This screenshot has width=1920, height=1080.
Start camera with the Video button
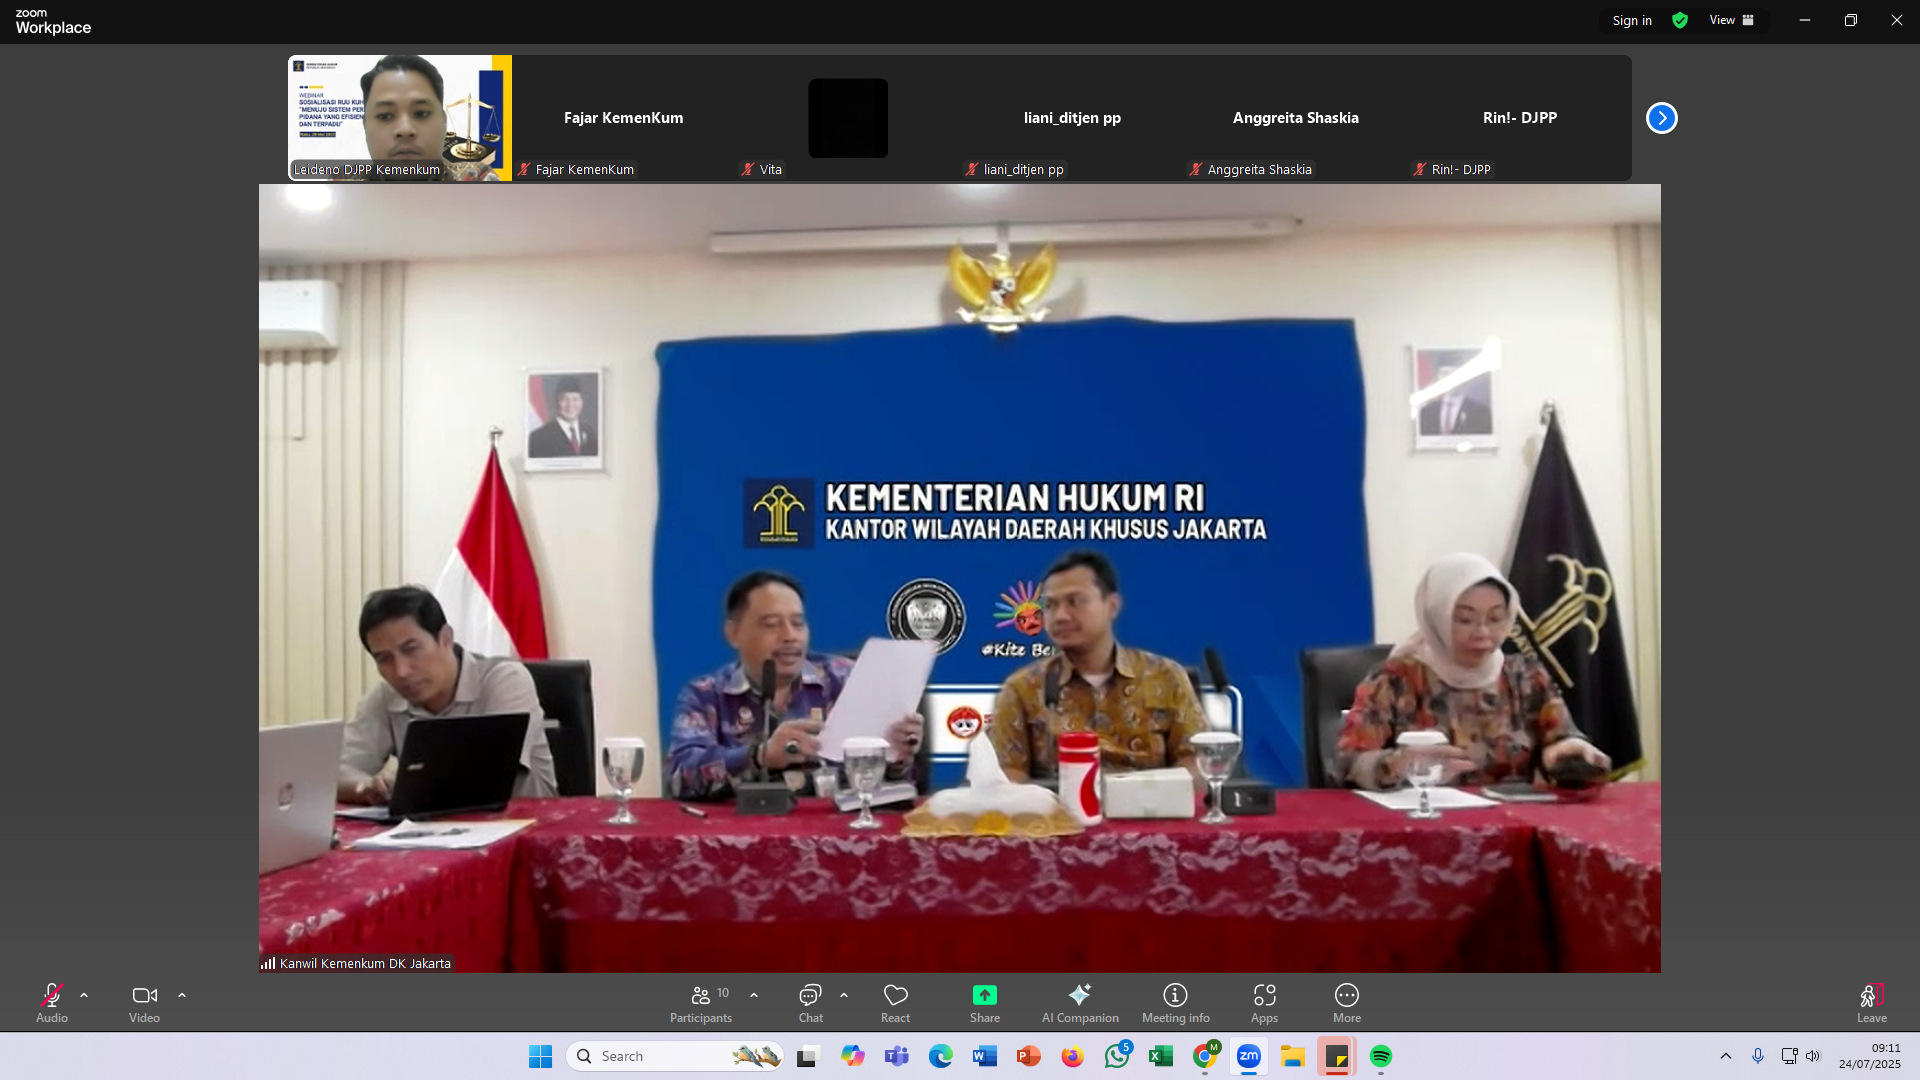(144, 1003)
